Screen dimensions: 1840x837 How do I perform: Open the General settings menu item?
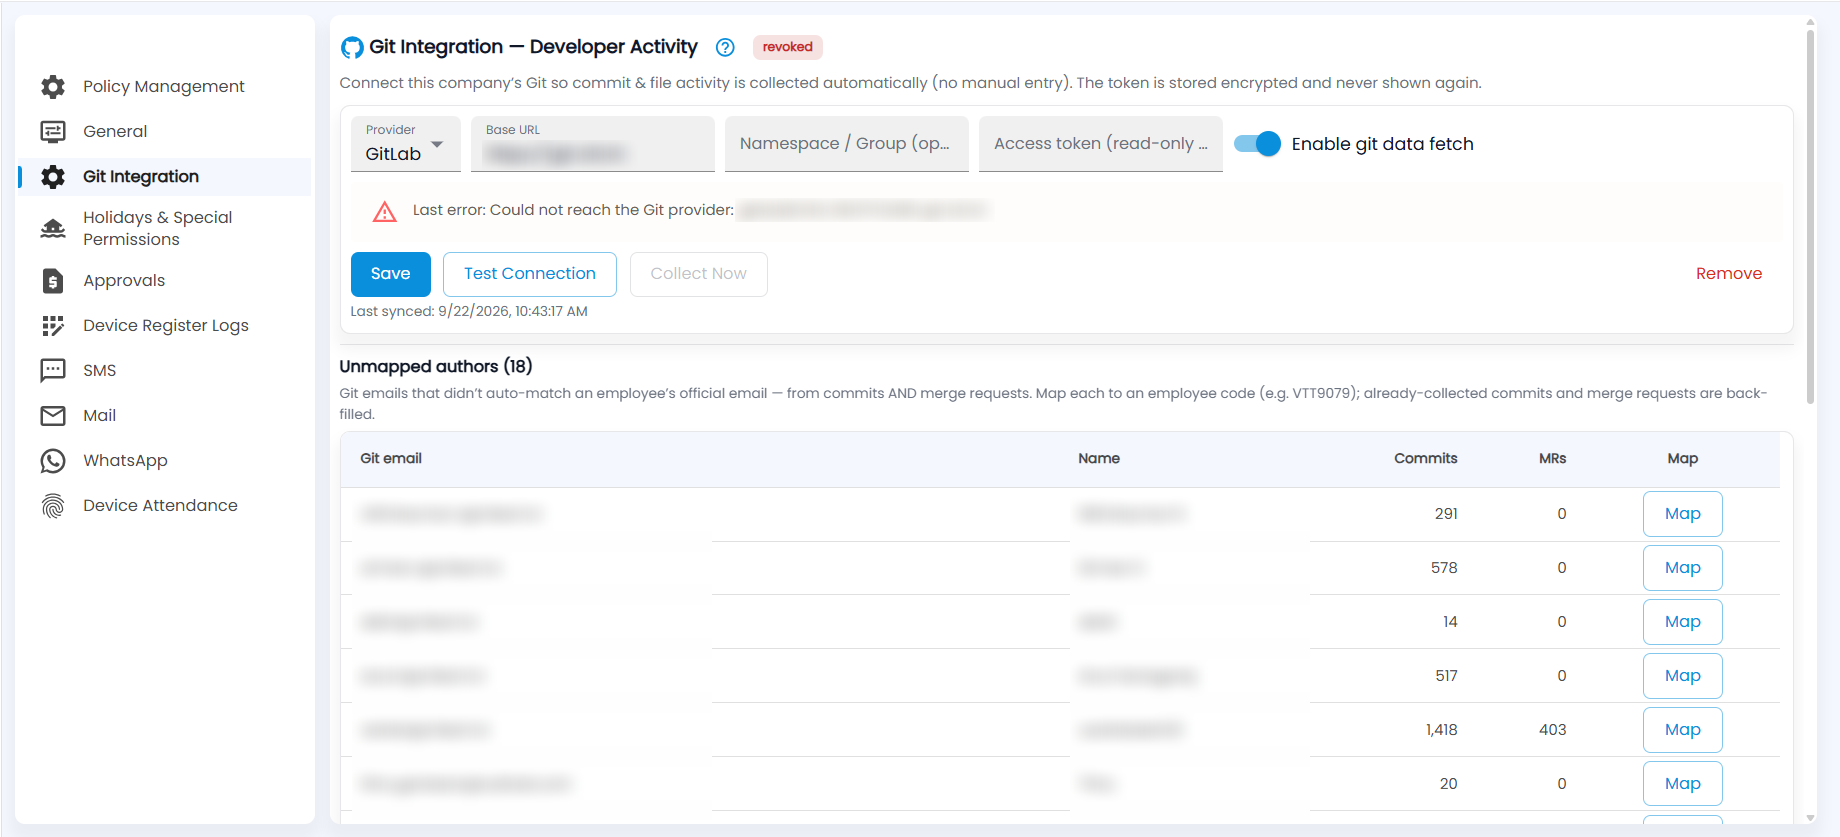(165, 132)
